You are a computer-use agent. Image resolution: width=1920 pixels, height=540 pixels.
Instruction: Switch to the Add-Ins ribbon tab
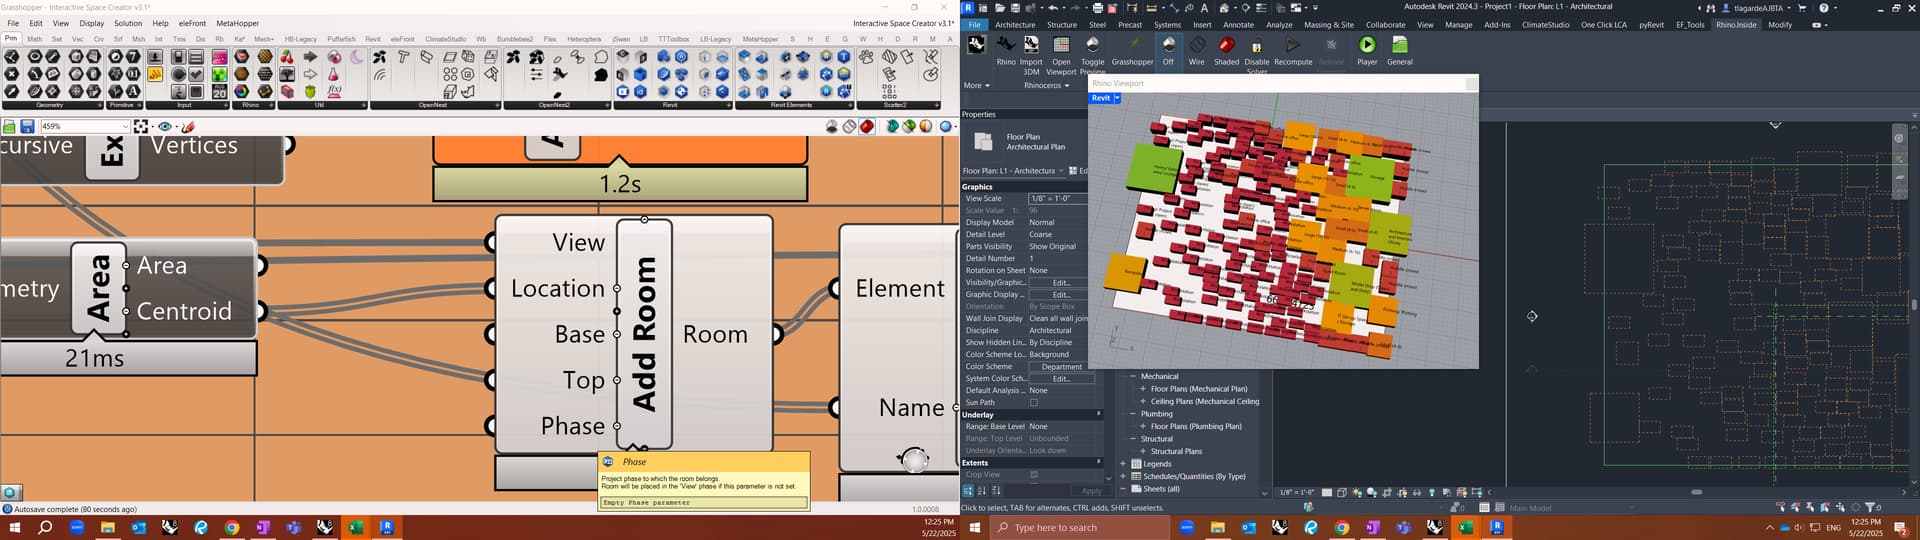1497,25
